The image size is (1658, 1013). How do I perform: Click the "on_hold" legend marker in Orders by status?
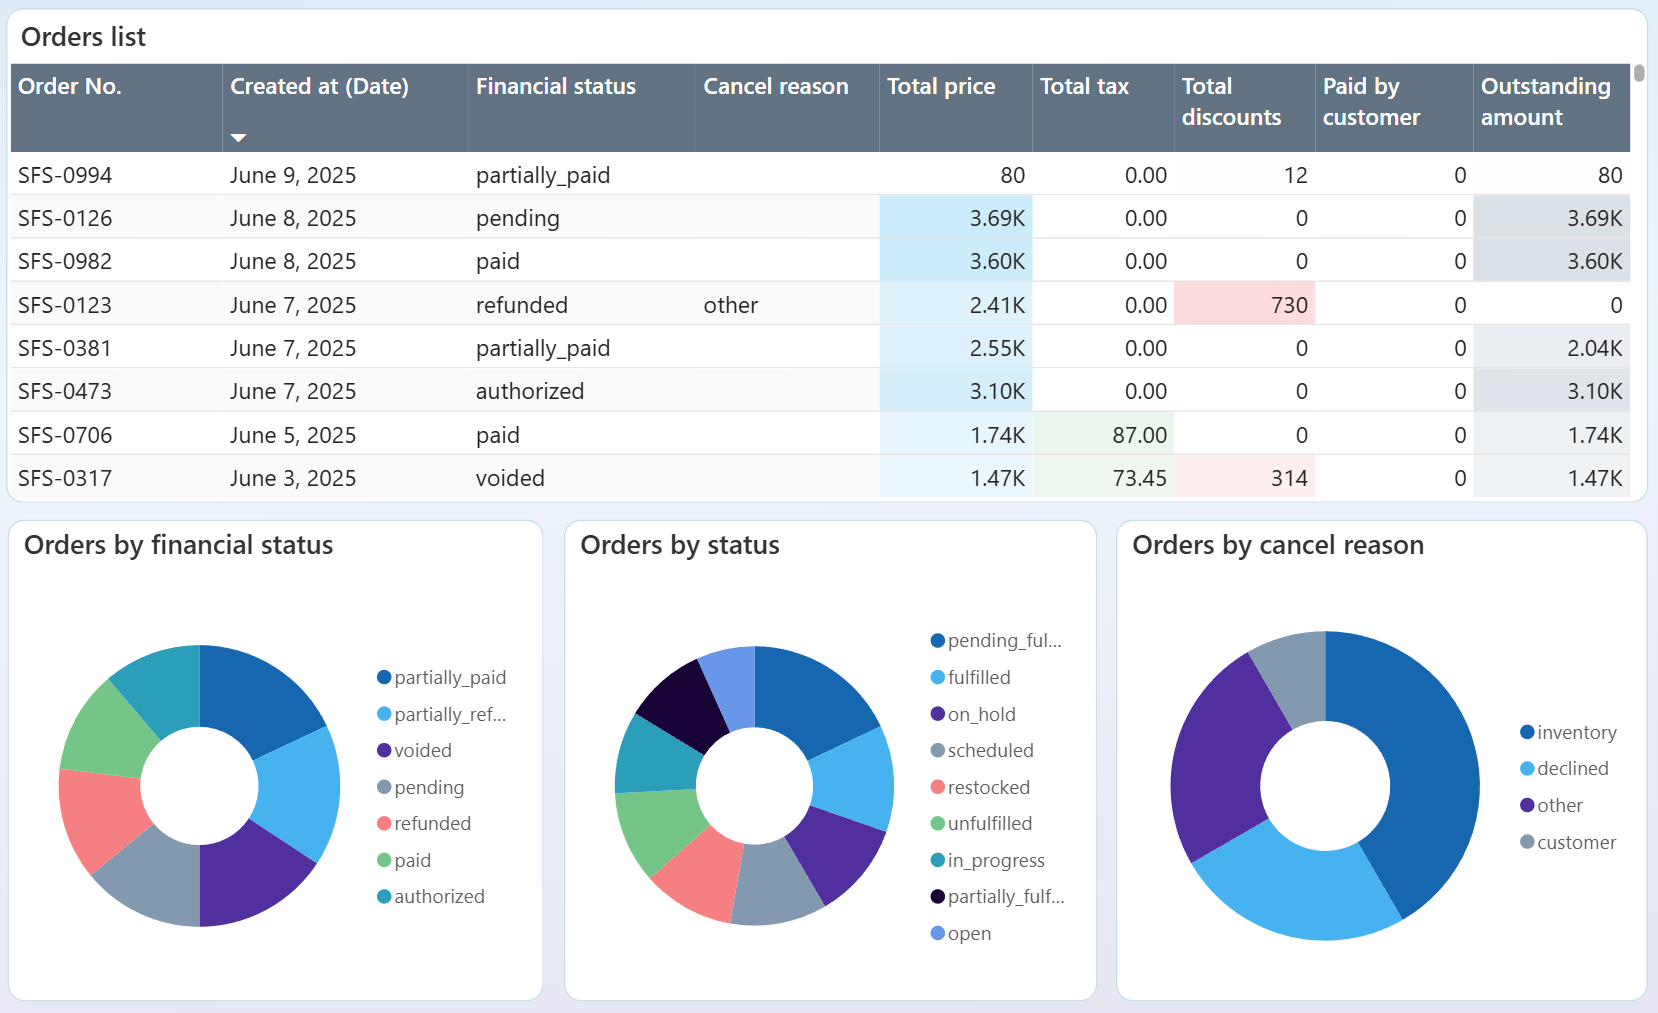(x=936, y=714)
